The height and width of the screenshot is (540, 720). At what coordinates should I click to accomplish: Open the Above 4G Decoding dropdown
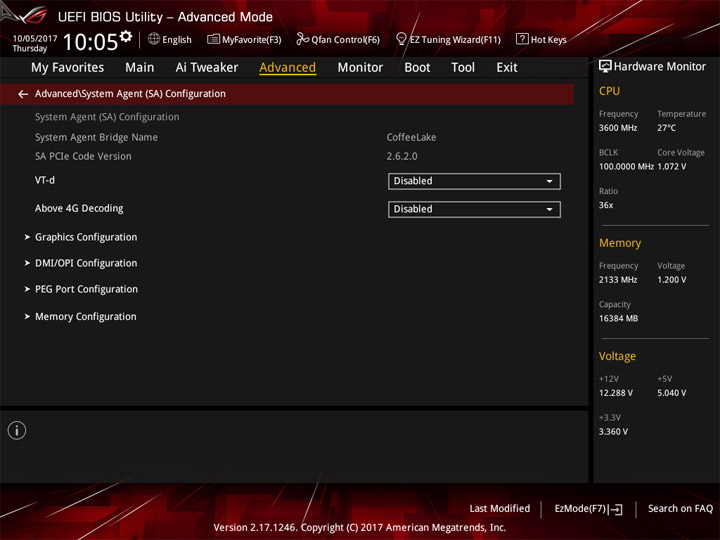[x=474, y=209]
